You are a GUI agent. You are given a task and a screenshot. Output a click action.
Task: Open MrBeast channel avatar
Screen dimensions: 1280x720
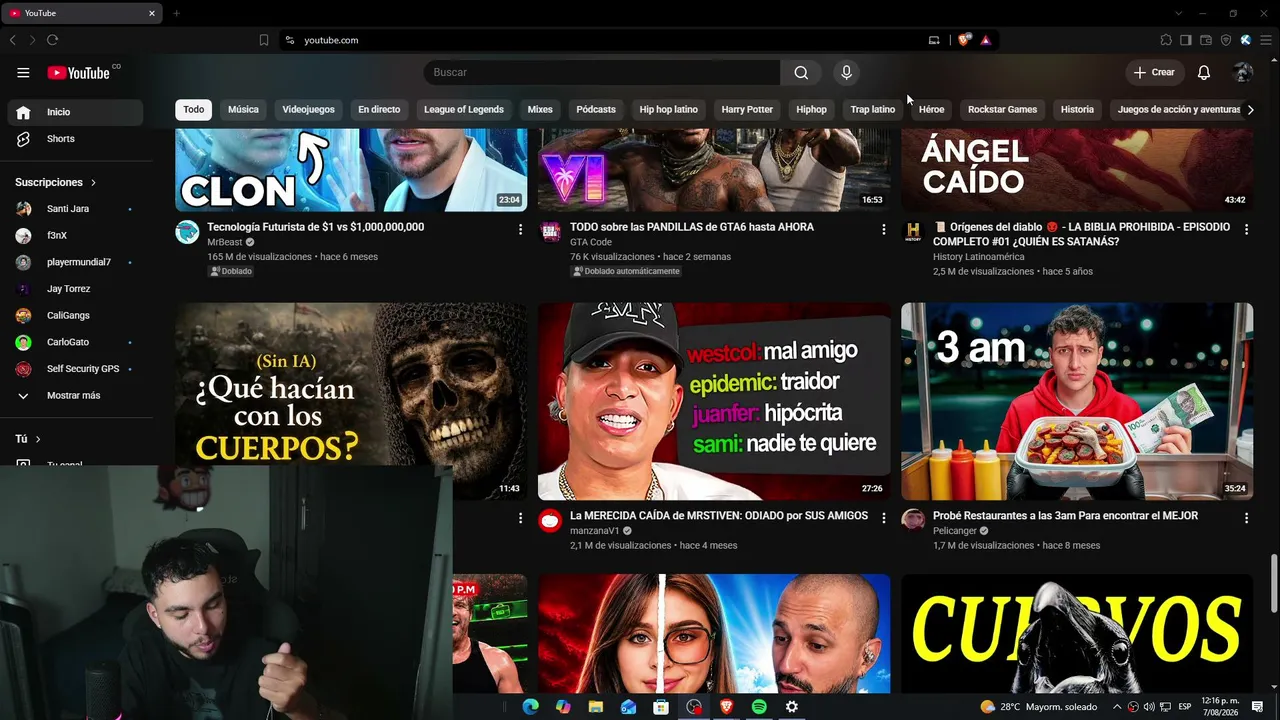(x=187, y=232)
